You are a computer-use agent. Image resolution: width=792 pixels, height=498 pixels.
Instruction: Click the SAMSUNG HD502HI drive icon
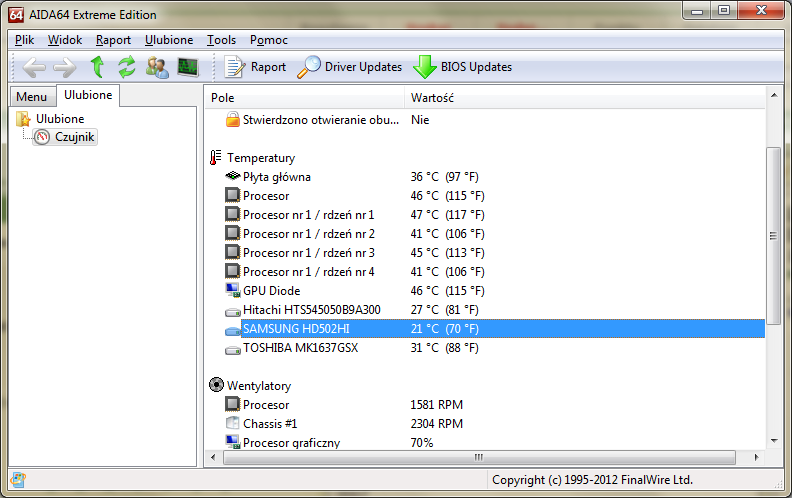click(233, 331)
